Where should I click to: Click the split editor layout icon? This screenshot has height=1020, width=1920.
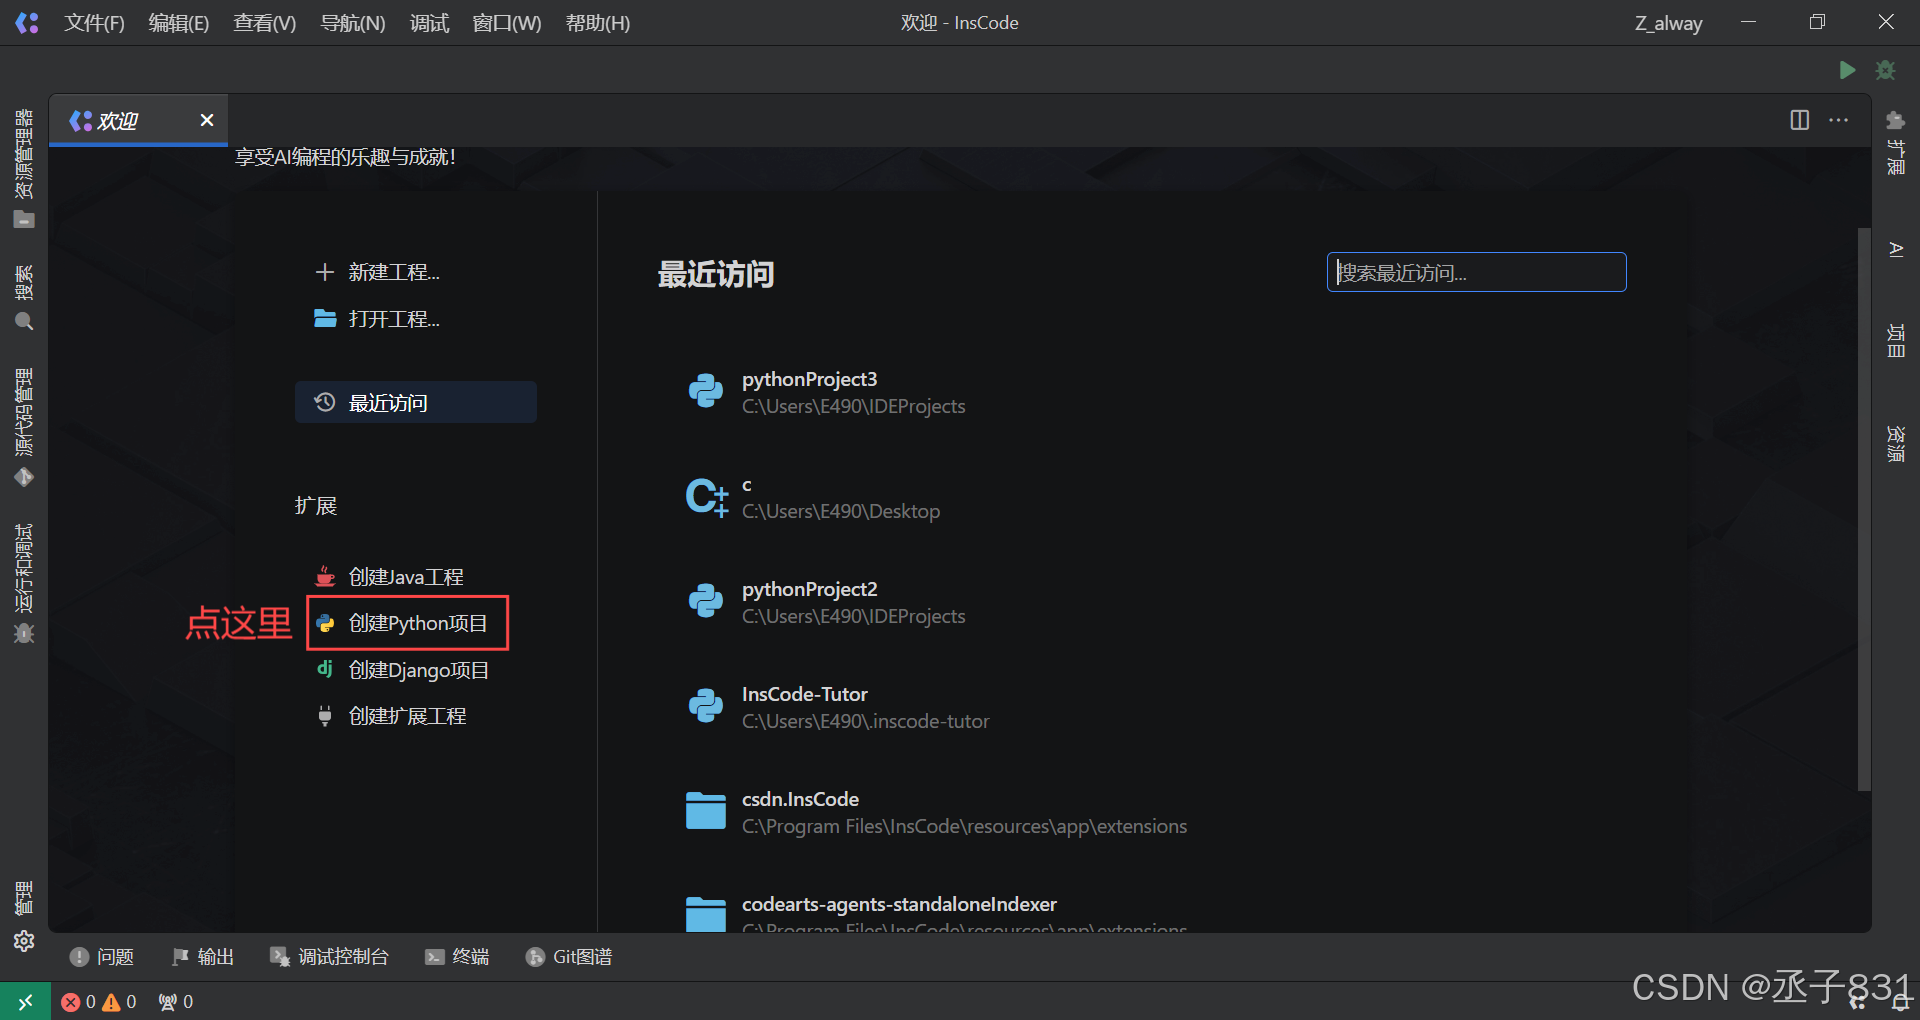[x=1799, y=120]
